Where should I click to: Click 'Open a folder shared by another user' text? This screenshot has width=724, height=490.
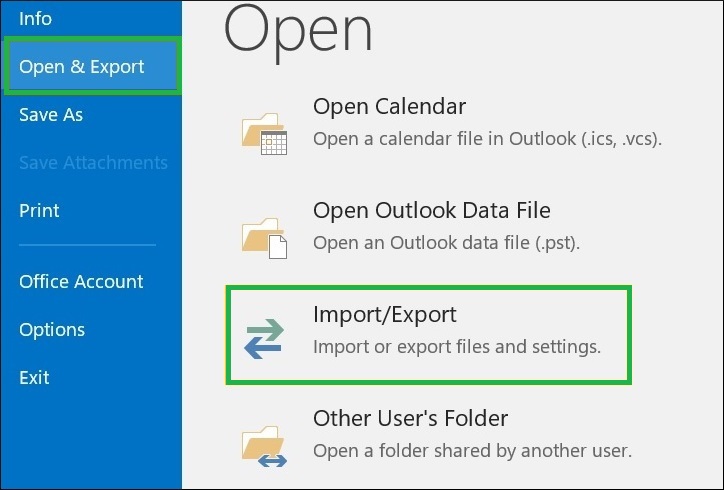click(472, 451)
